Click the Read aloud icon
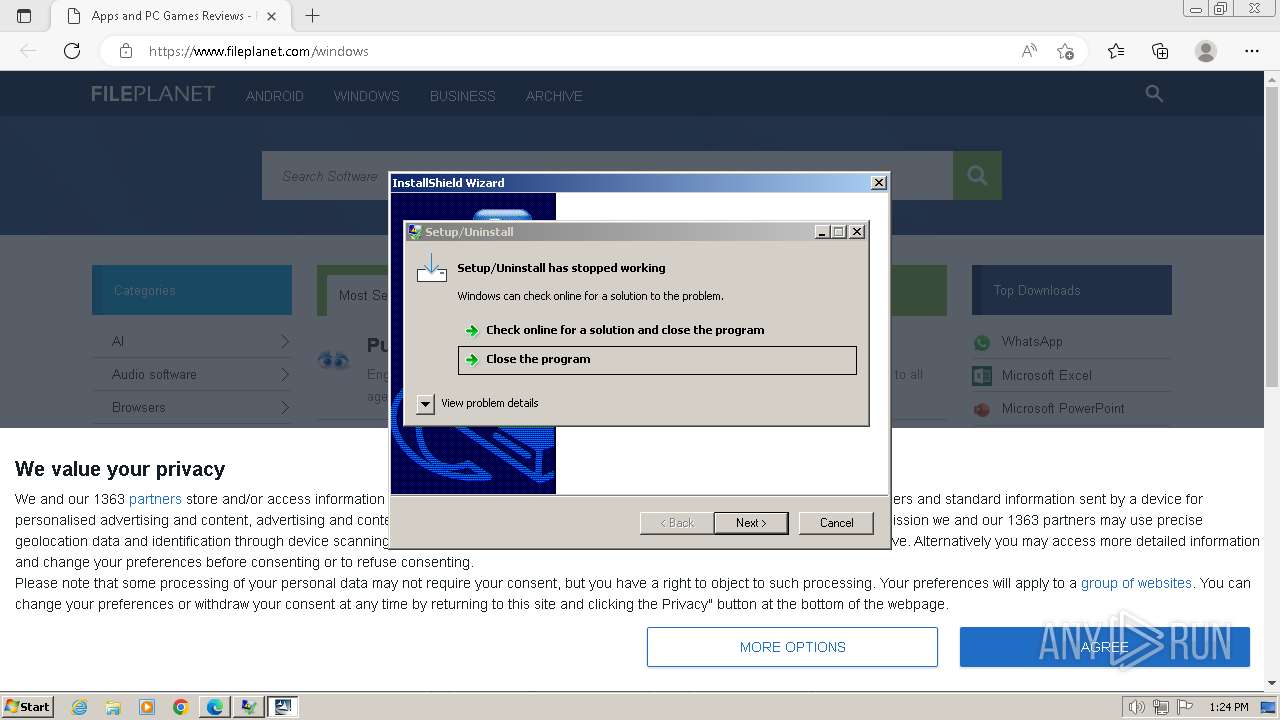The width and height of the screenshot is (1280, 720). tap(1029, 51)
